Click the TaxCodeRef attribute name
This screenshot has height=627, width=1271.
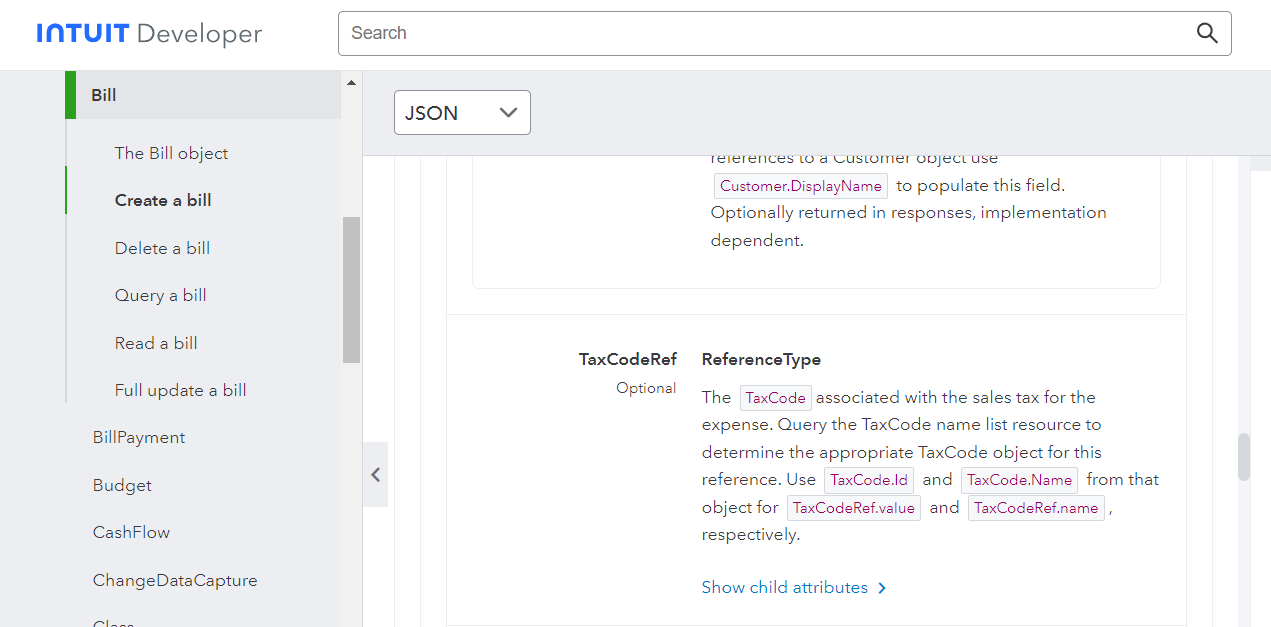point(628,359)
